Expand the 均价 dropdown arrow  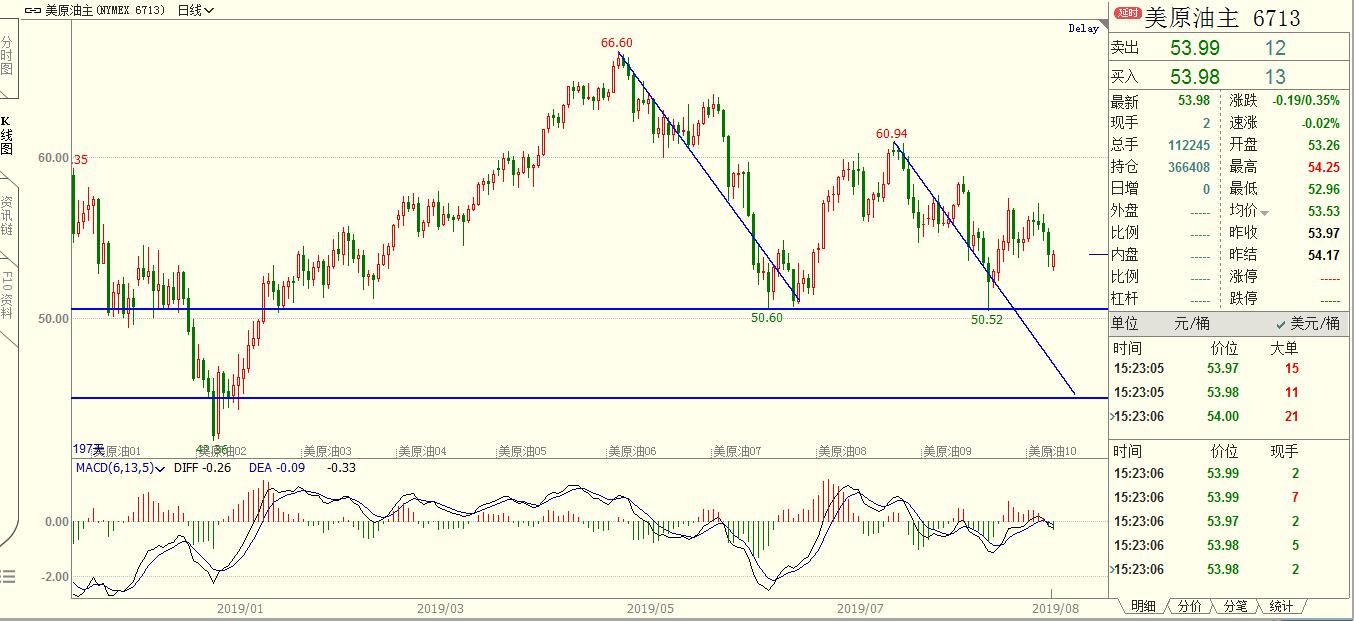click(x=1265, y=212)
